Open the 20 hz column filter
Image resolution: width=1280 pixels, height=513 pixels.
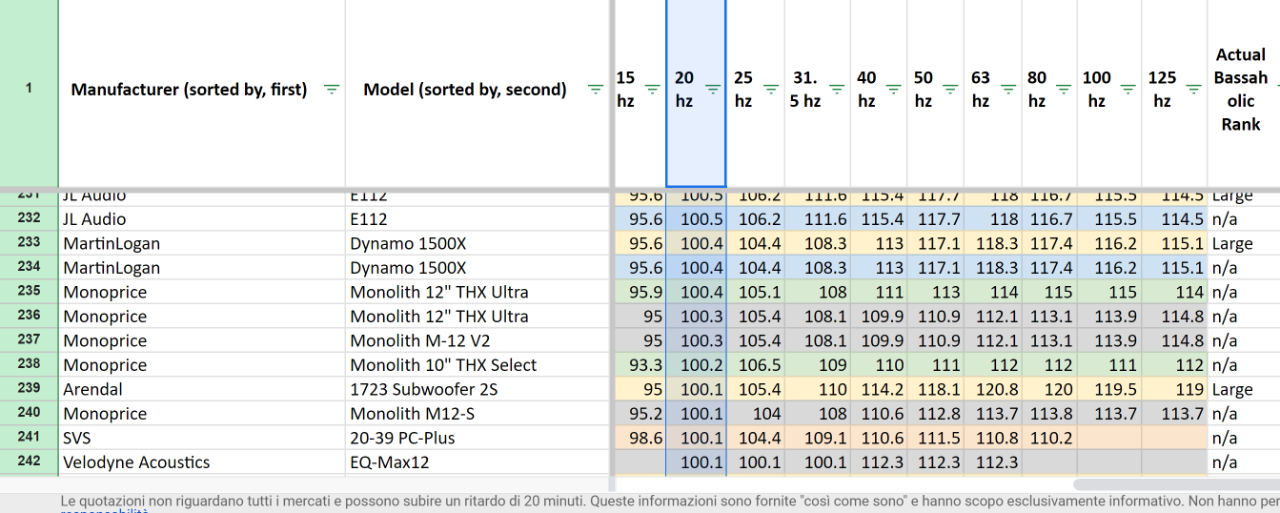coord(712,89)
